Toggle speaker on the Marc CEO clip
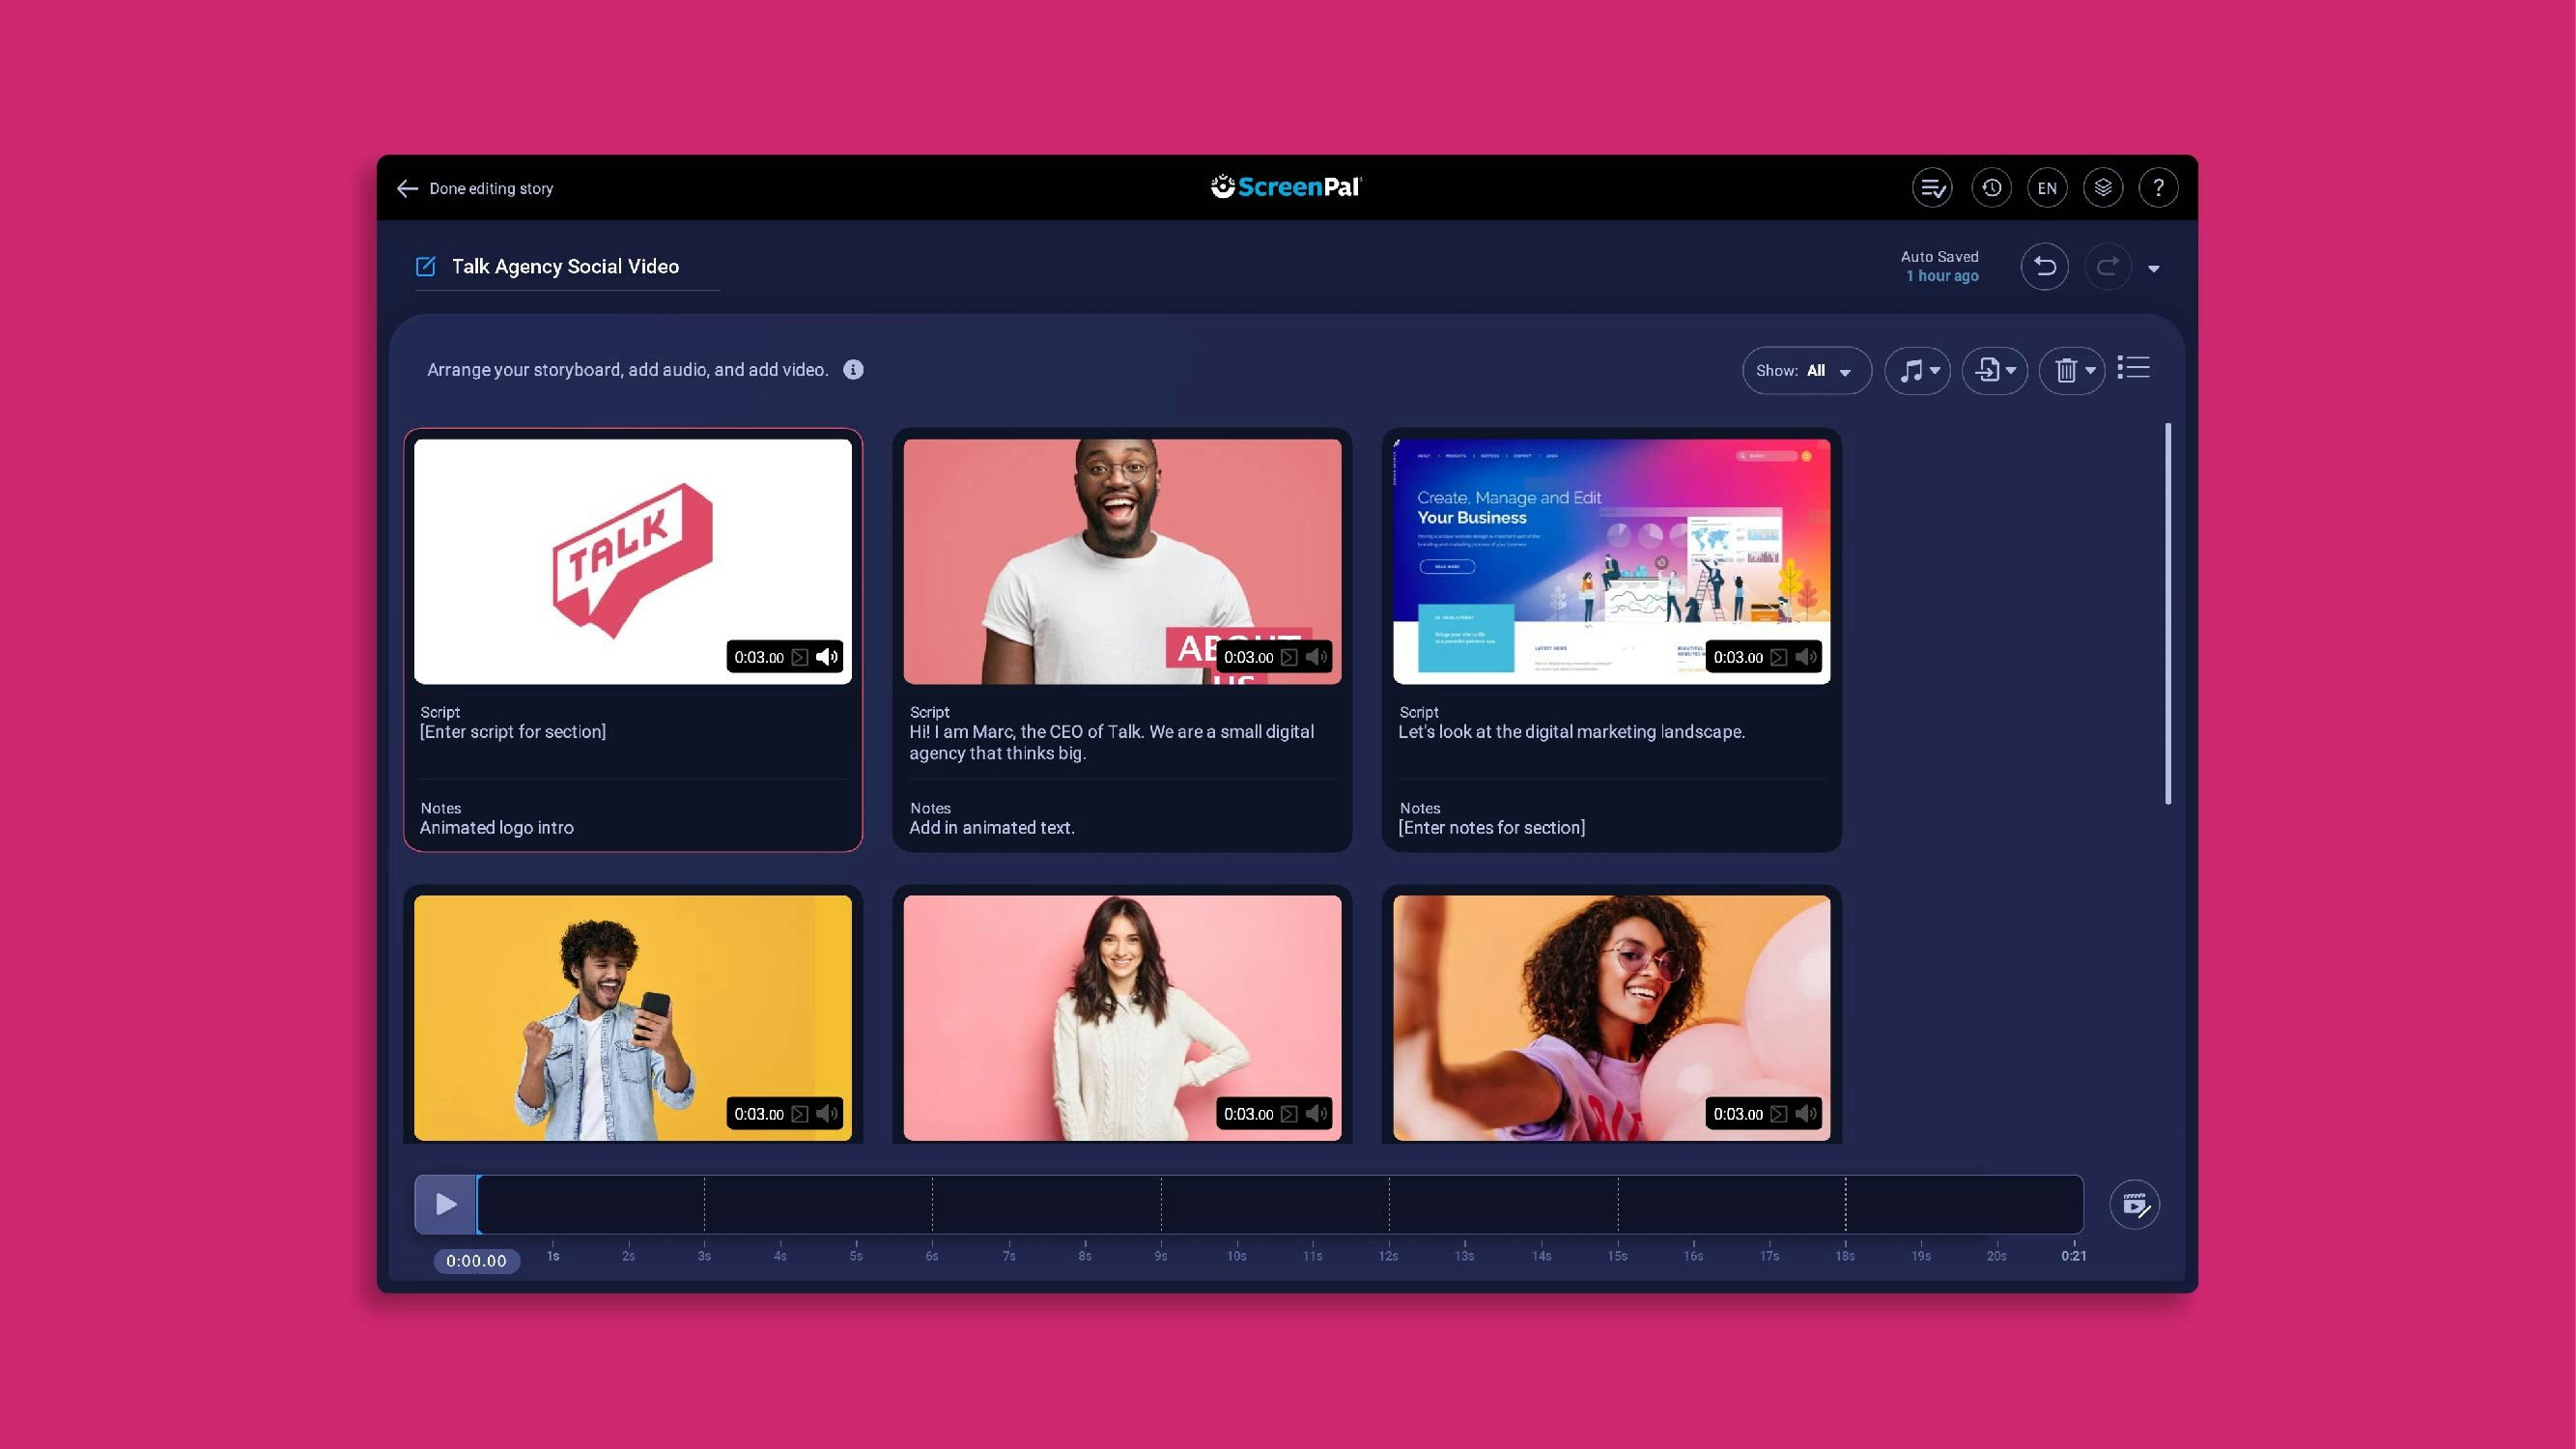Screen dimensions: 2576x1449 point(1316,657)
